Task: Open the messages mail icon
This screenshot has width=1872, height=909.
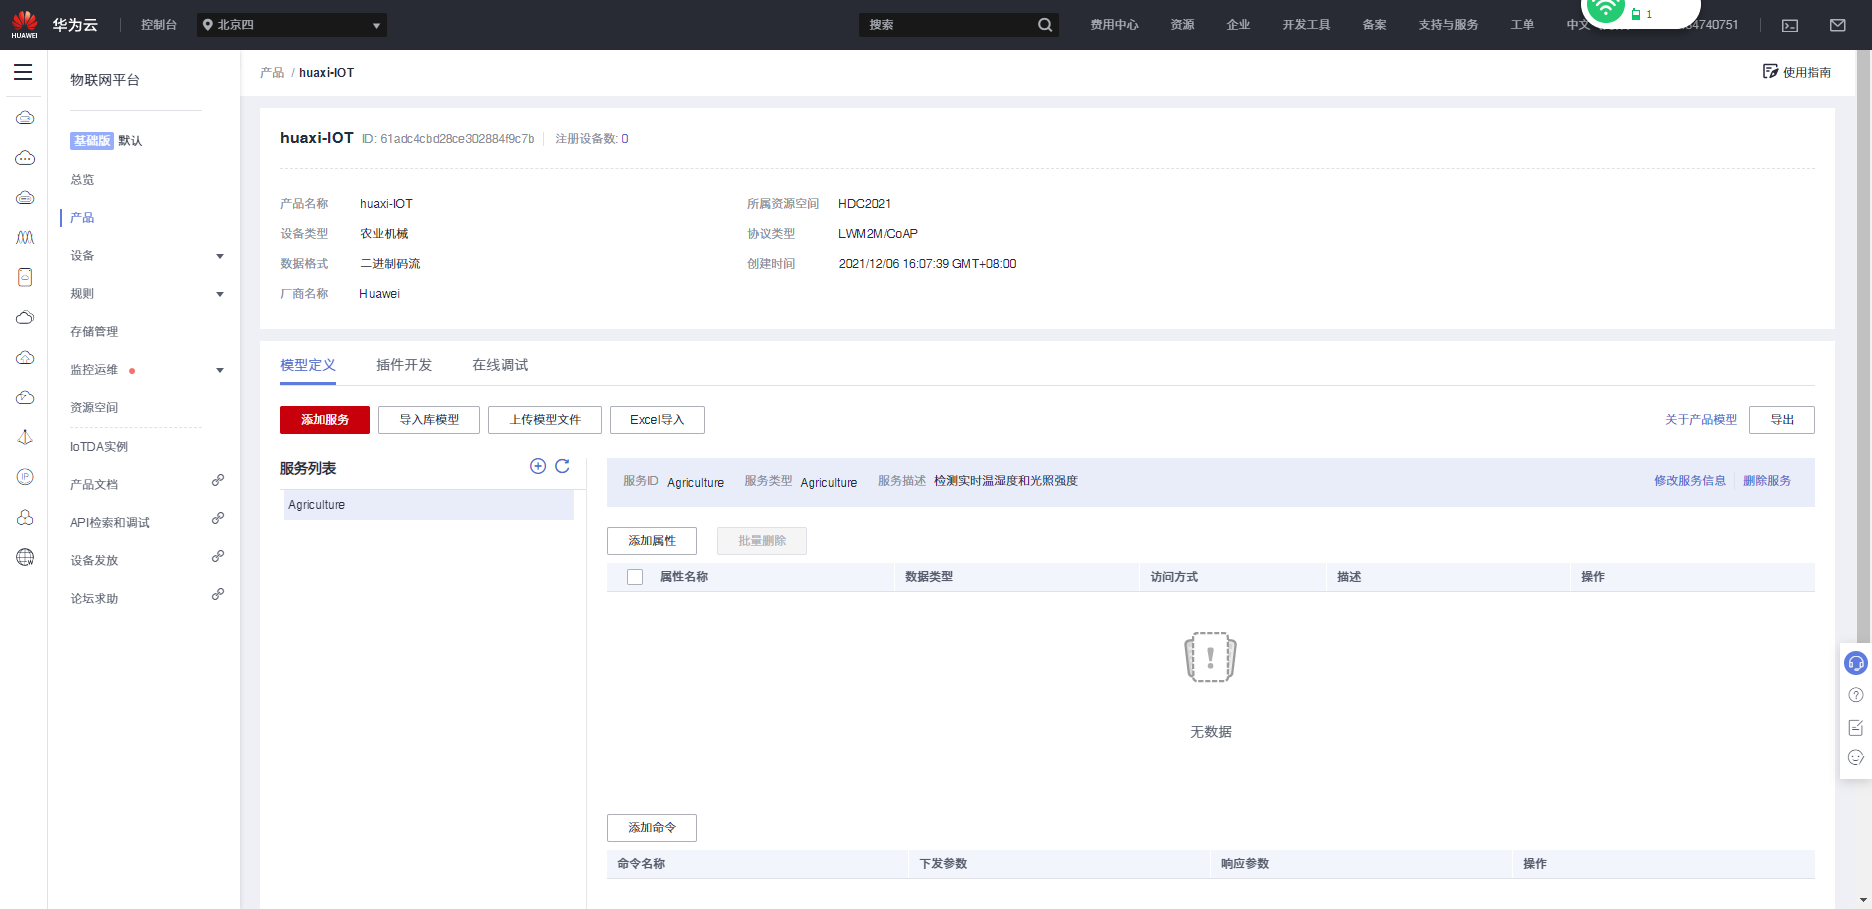Action: [1838, 25]
